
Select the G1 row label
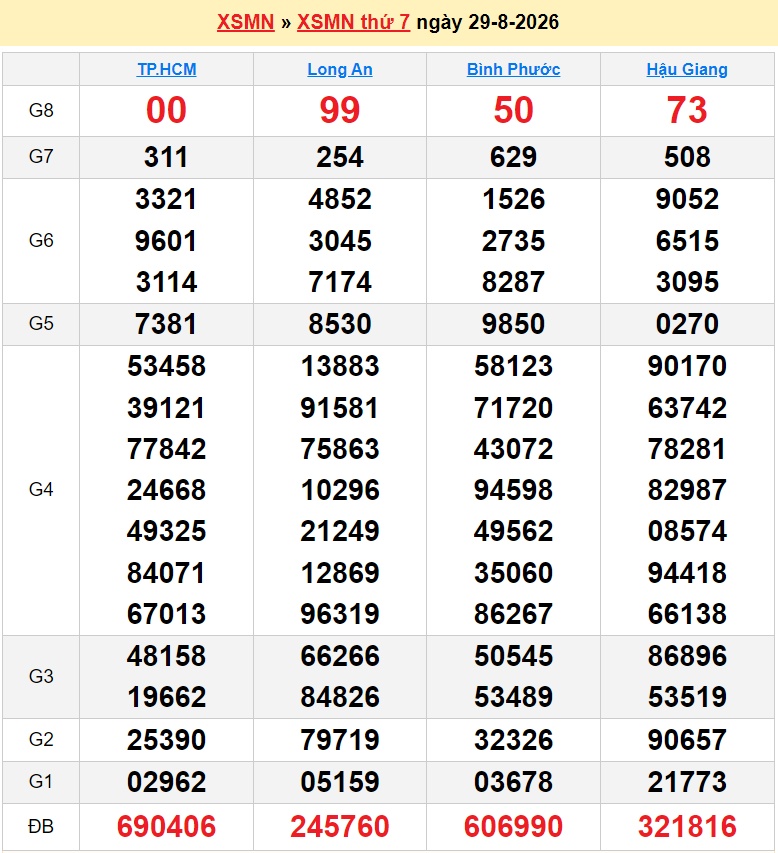point(41,781)
